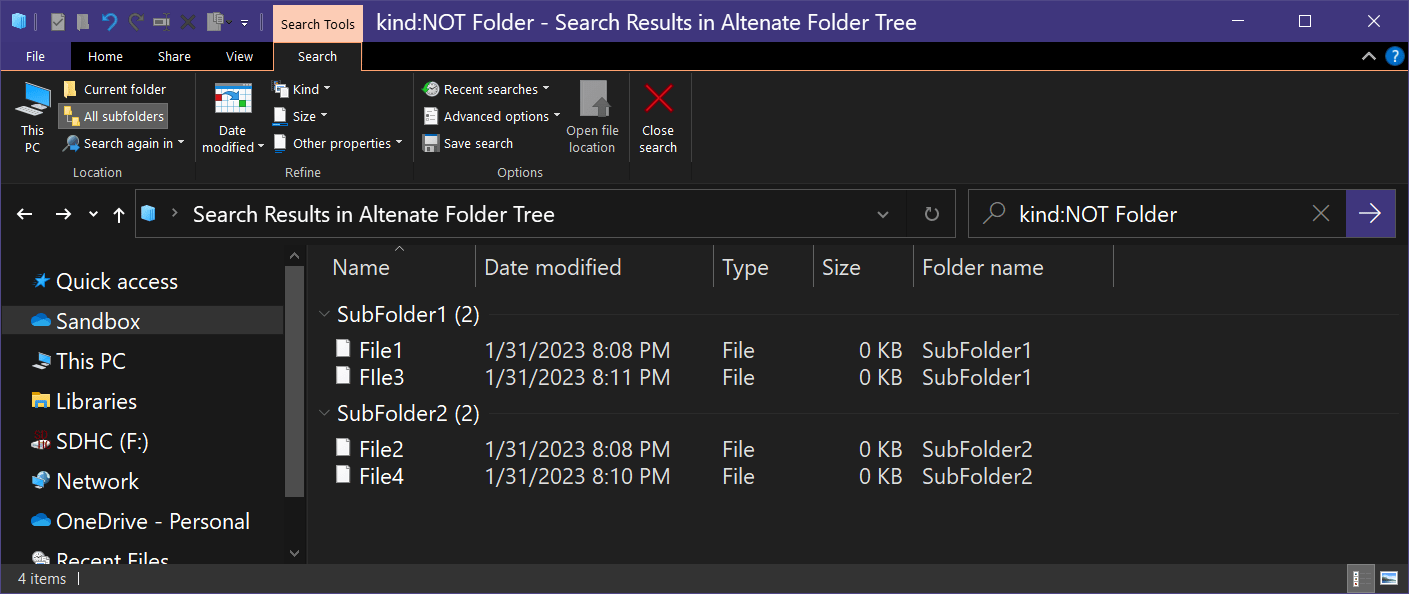Collapse the ribbon with the chevron
Viewport: 1409px width, 594px height.
point(1369,57)
